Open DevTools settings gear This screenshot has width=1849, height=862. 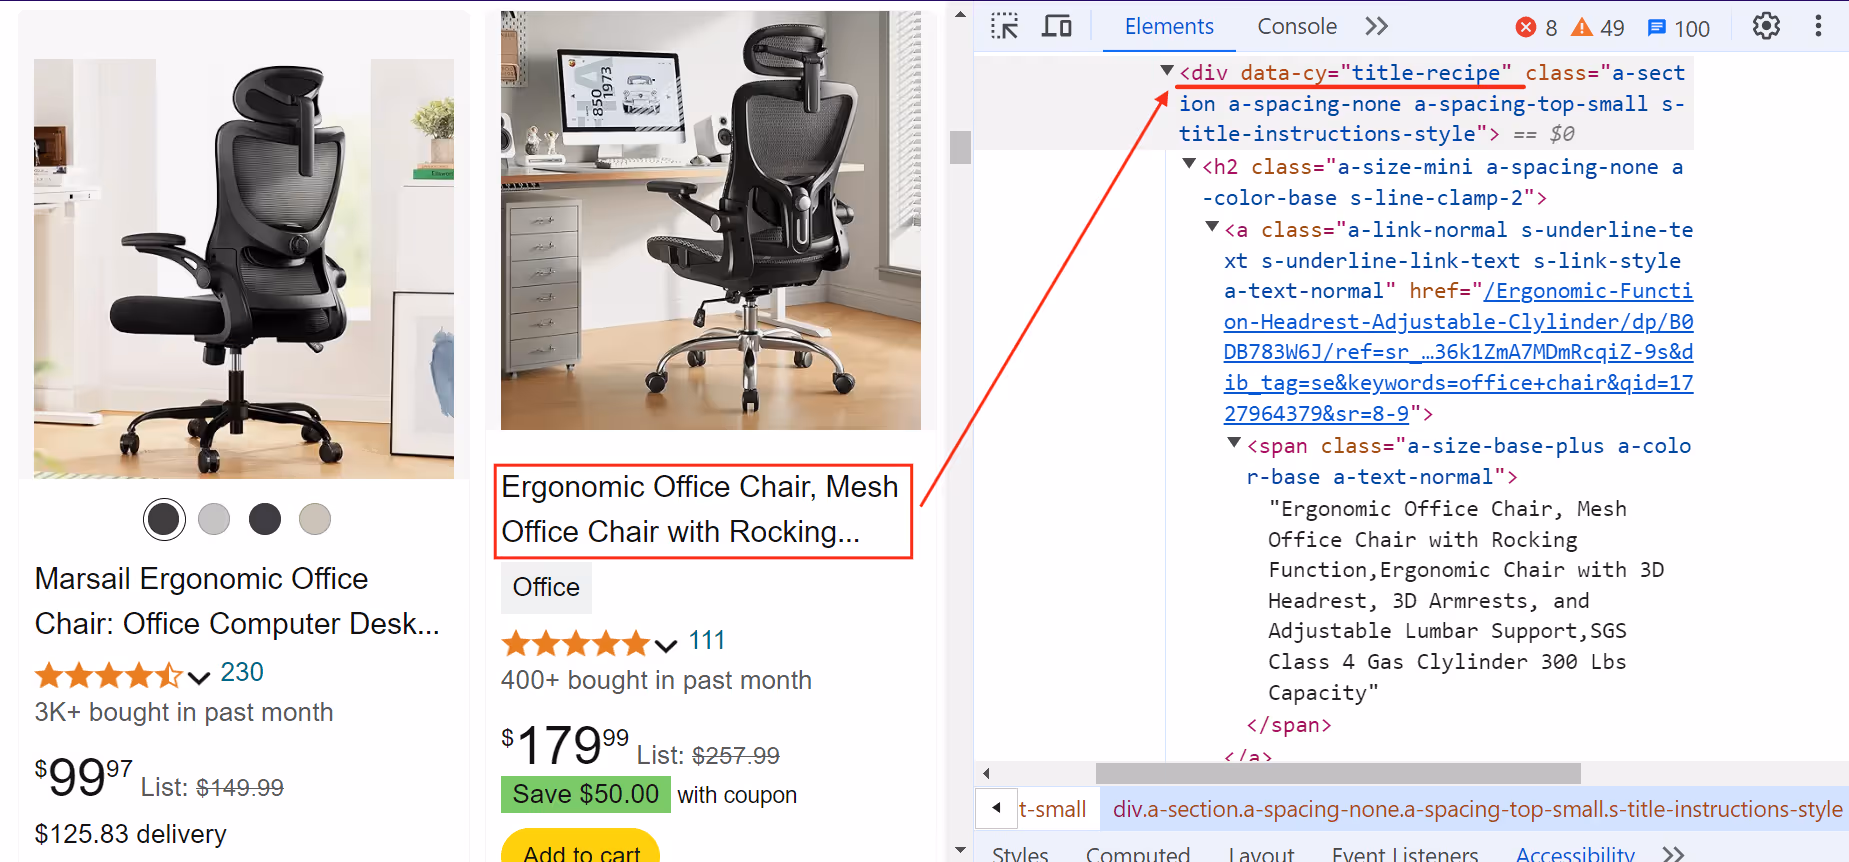pos(1766,26)
